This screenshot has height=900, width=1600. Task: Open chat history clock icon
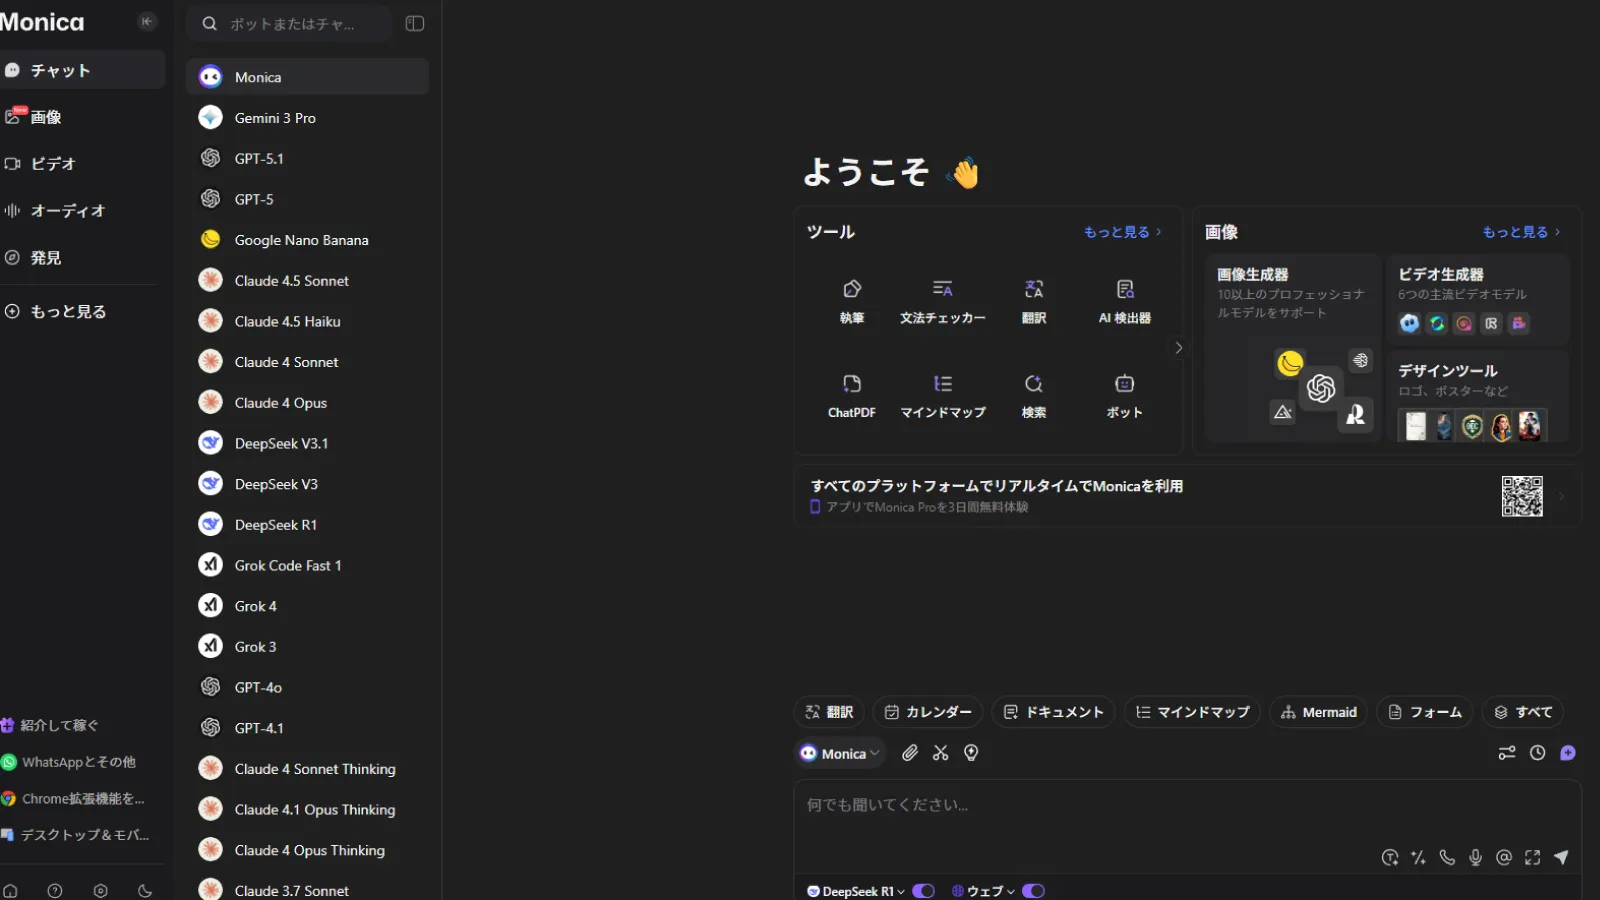1538,753
